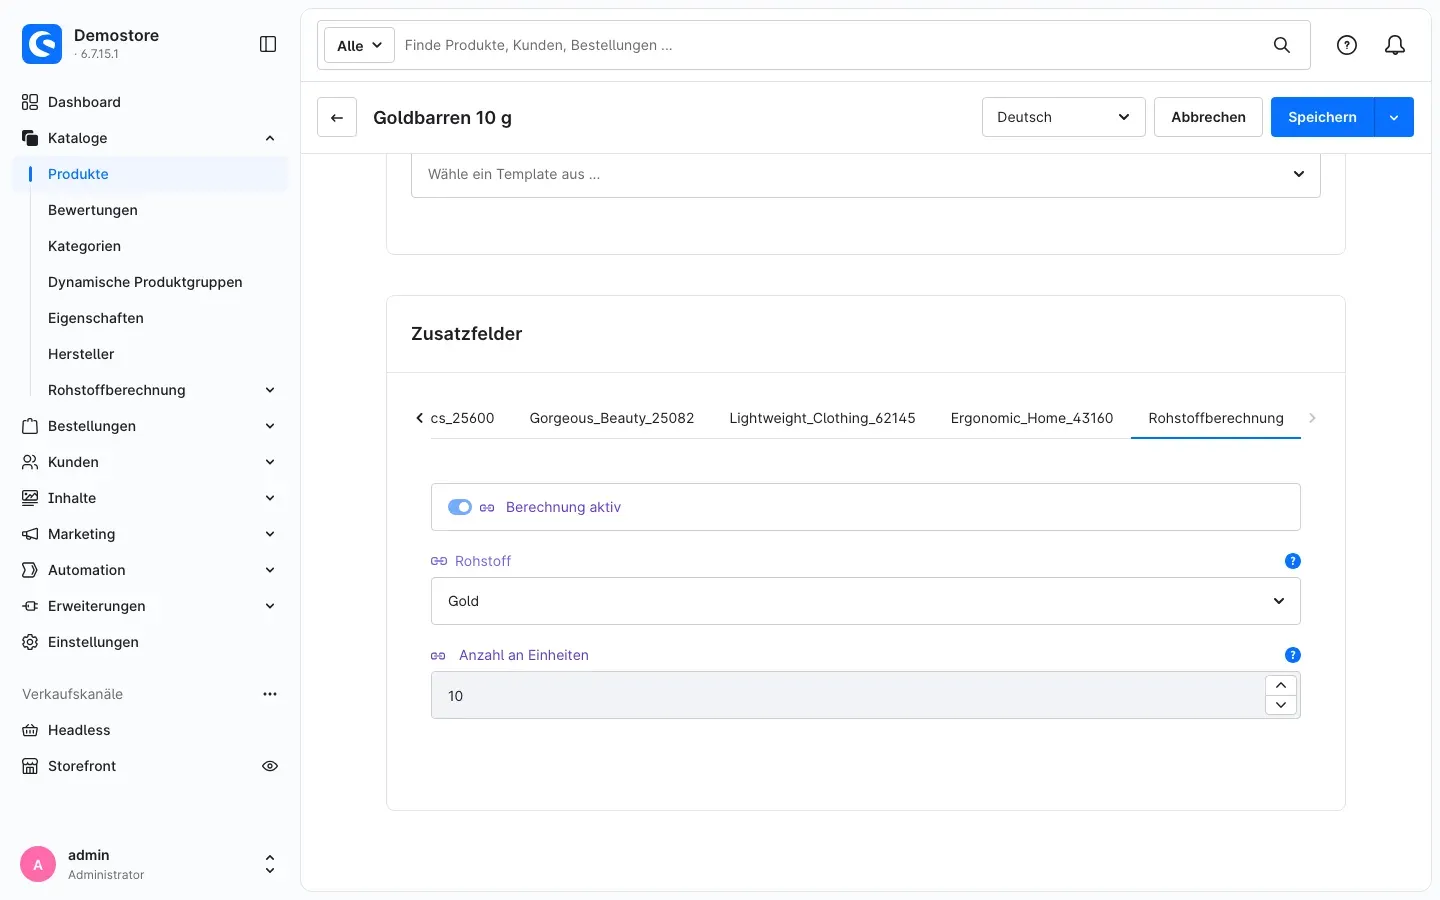This screenshot has width=1440, height=900.
Task: Open the notifications bell
Action: tap(1395, 45)
